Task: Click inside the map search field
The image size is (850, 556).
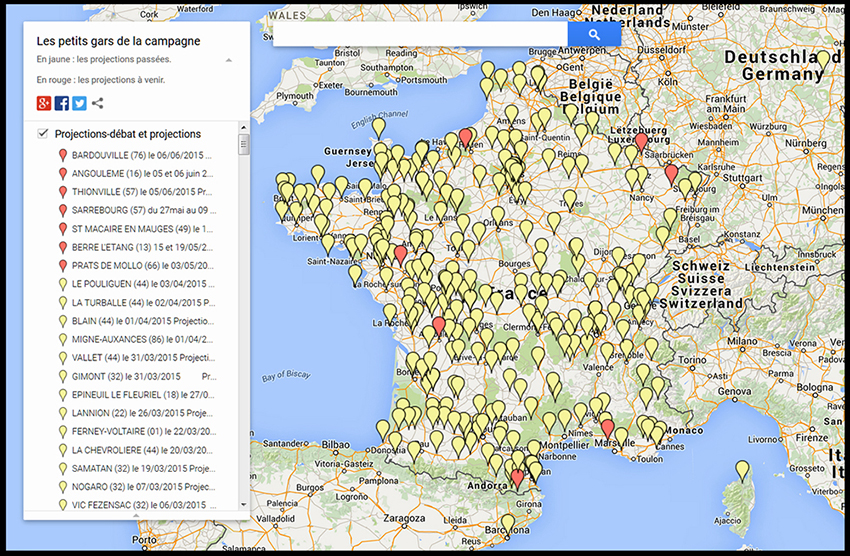Action: pos(420,34)
